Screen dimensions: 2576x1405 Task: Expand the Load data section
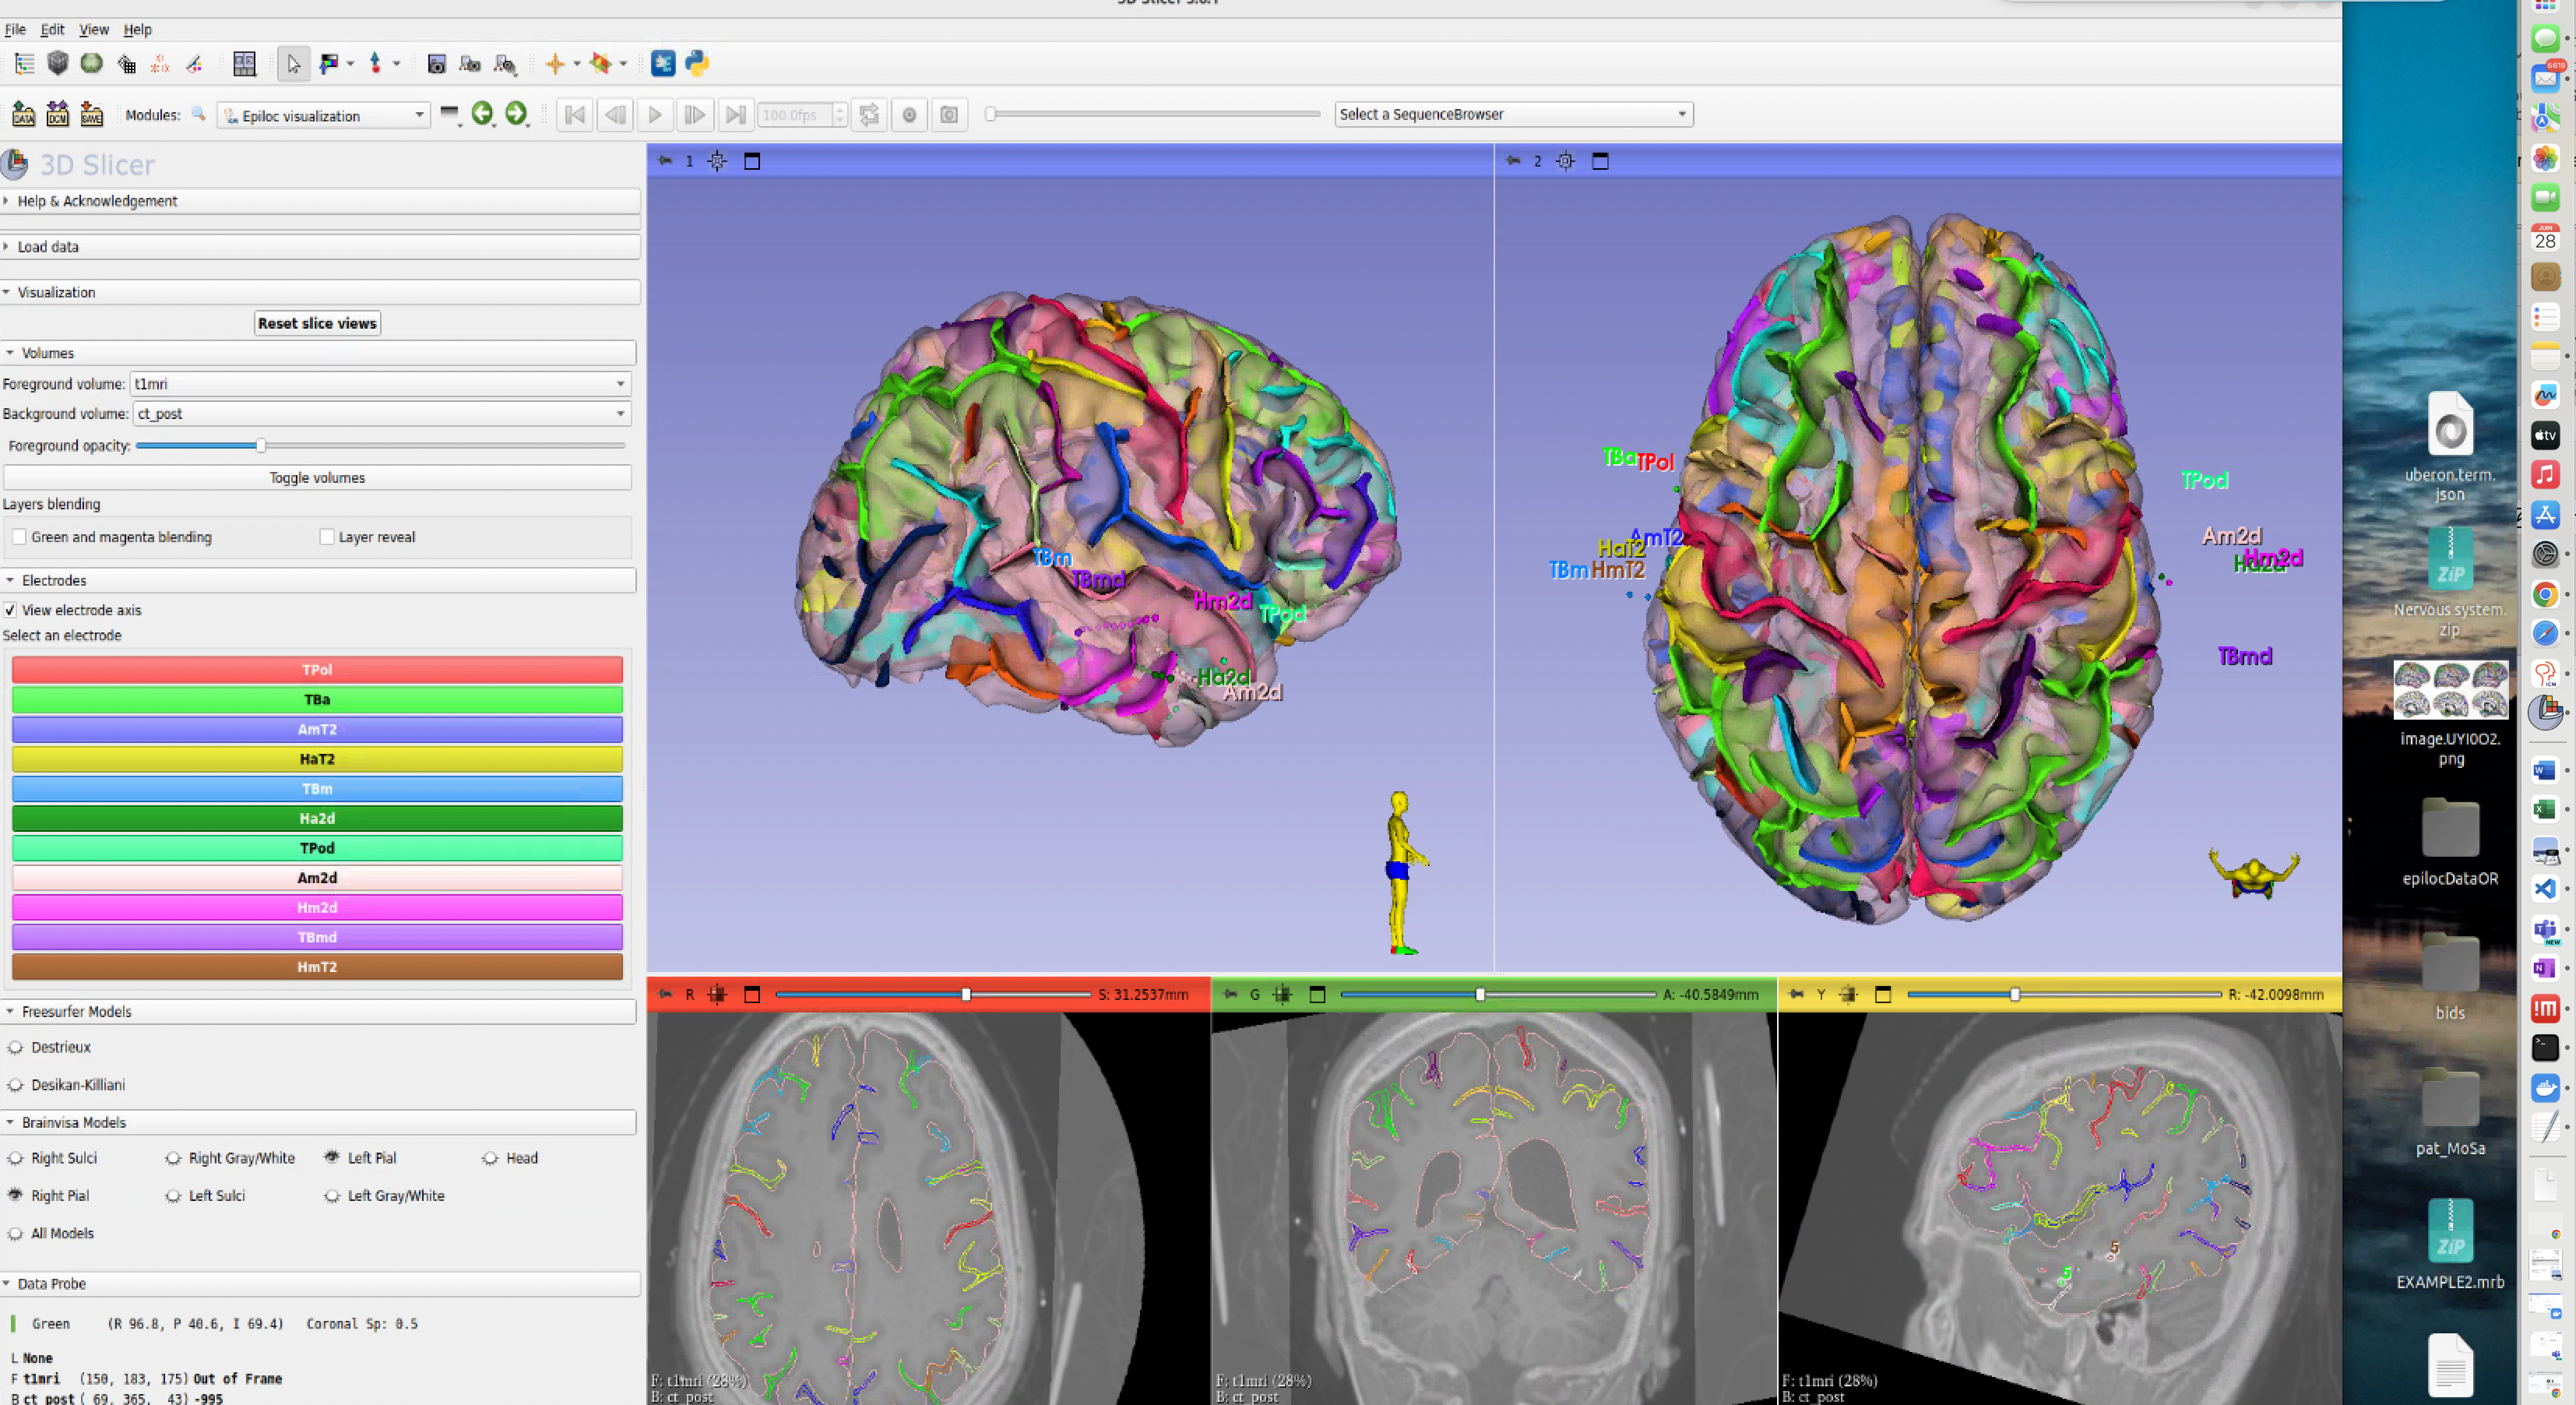coord(47,247)
